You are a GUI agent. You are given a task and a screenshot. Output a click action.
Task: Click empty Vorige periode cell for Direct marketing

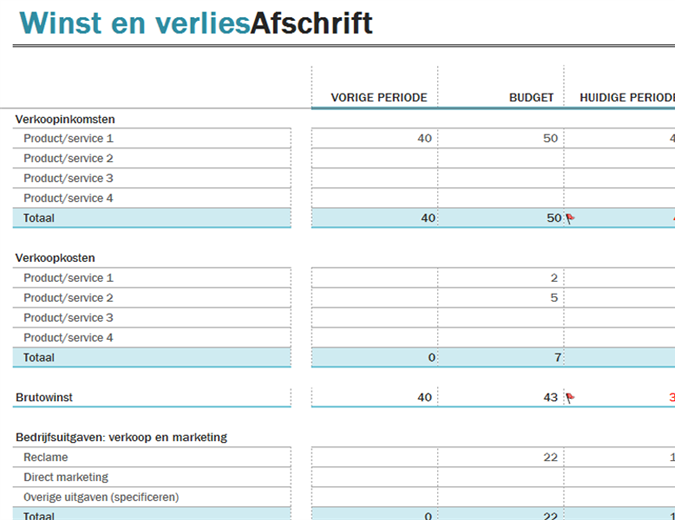(375, 477)
